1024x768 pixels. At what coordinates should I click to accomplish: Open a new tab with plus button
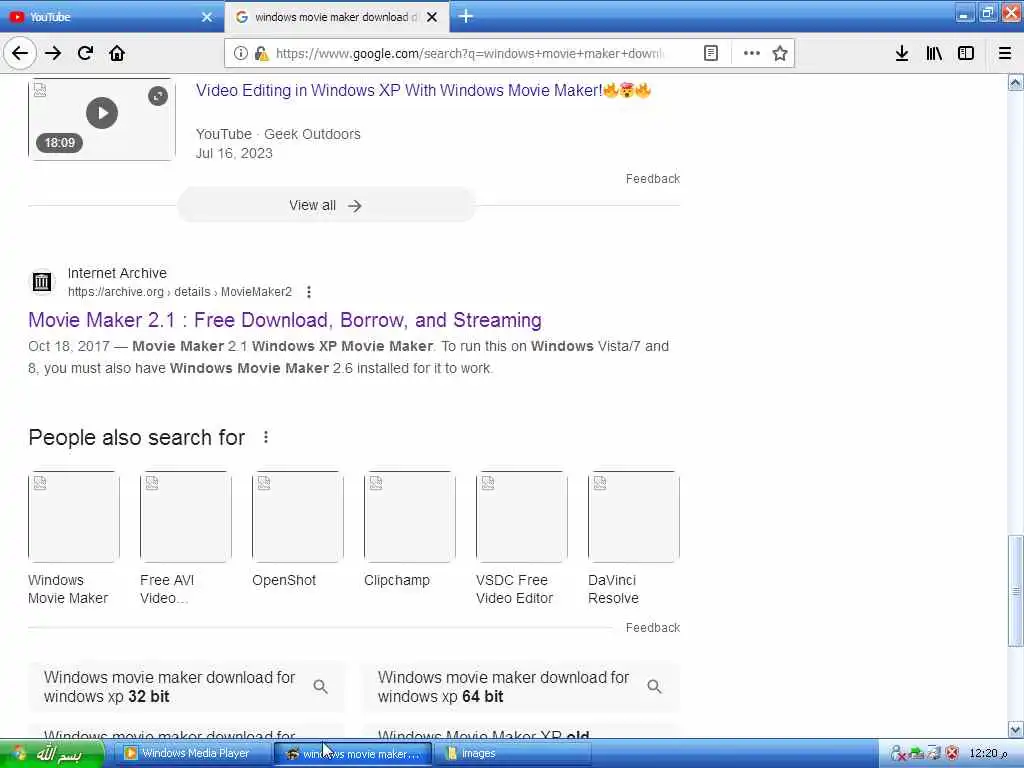point(466,16)
